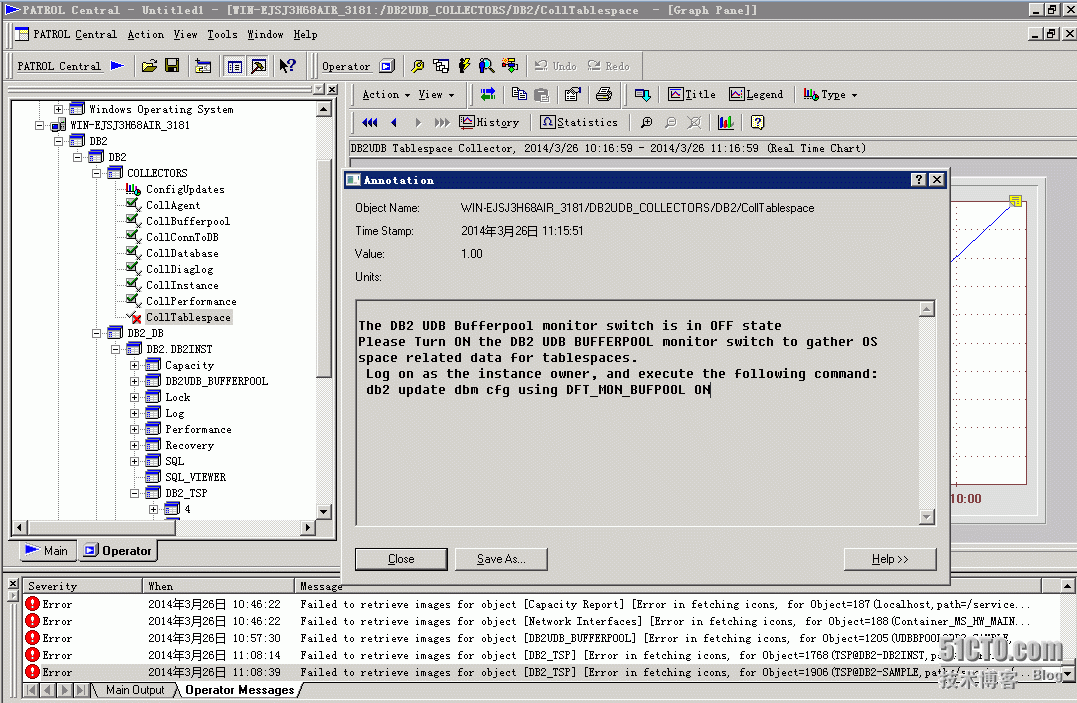Click the Save As... button
Screen dimensions: 1077x703
pyautogui.click(x=501, y=559)
